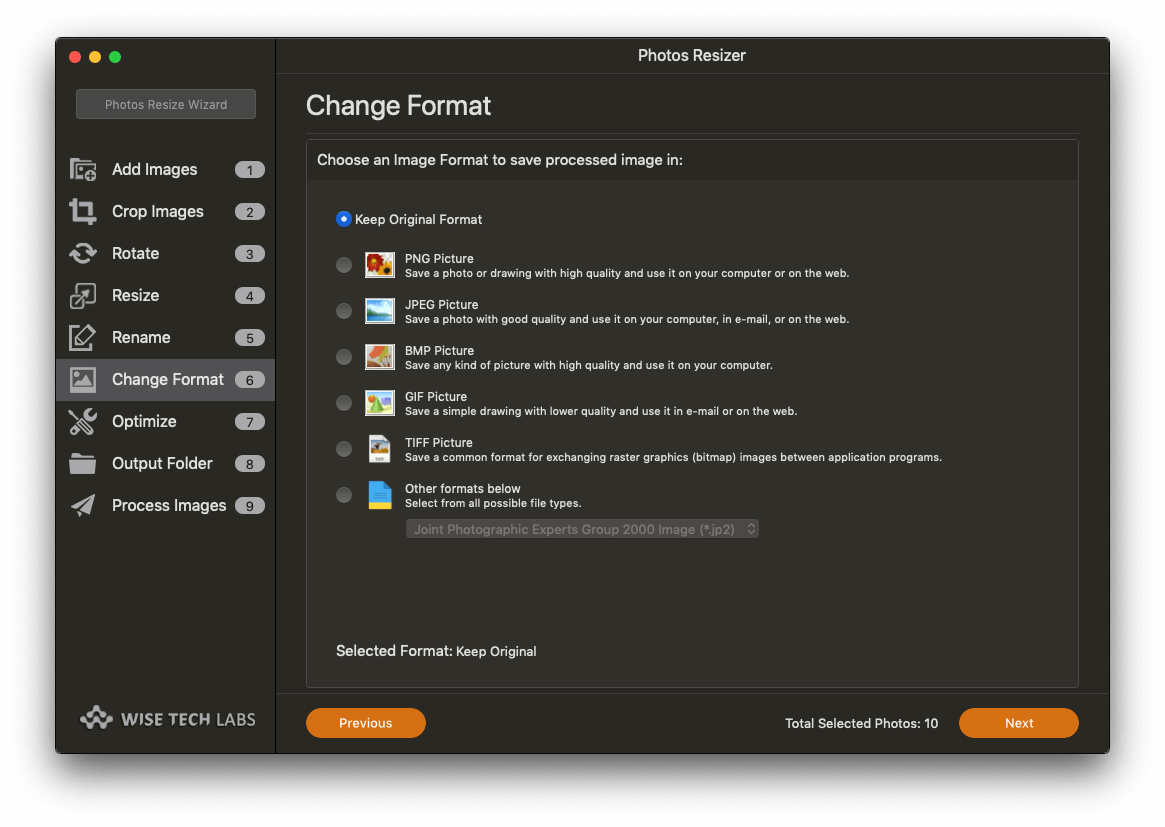Screen dimensions: 1165x827
Task: Click the BMP Picture label text
Action: pyautogui.click(x=439, y=351)
